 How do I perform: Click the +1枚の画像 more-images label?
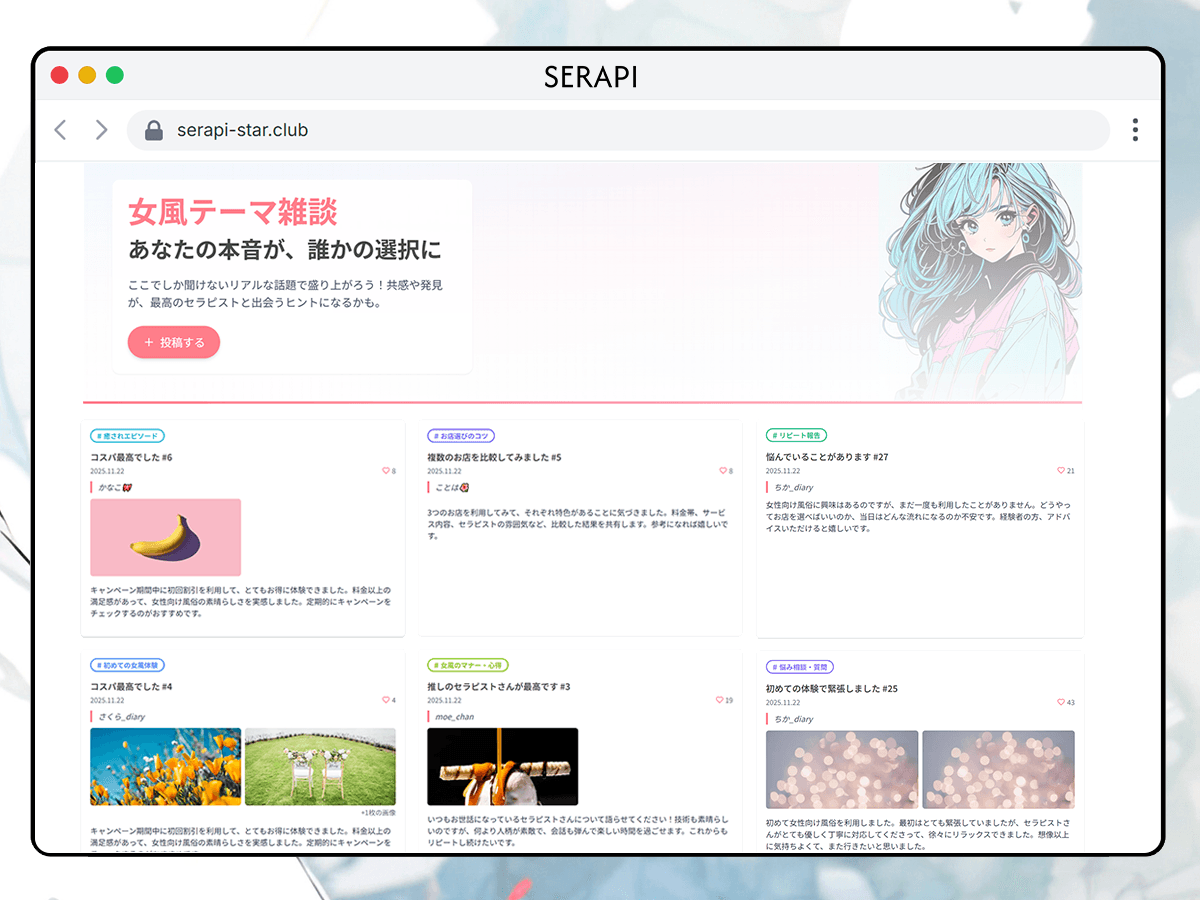pyautogui.click(x=378, y=813)
